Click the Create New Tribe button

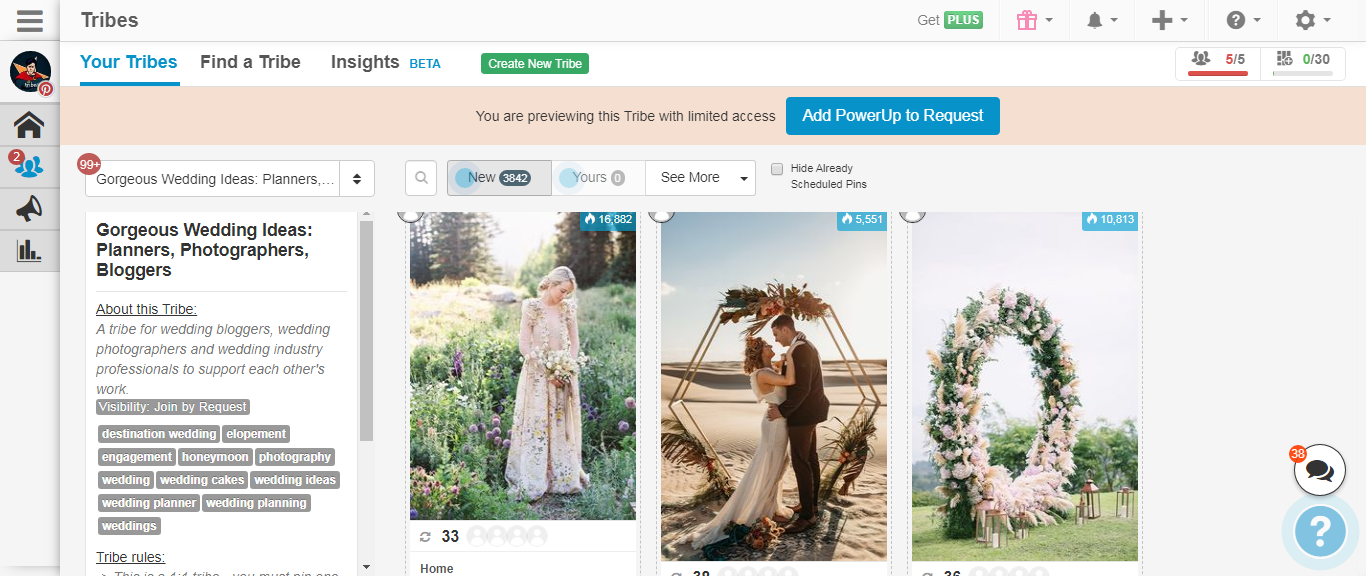tap(535, 64)
